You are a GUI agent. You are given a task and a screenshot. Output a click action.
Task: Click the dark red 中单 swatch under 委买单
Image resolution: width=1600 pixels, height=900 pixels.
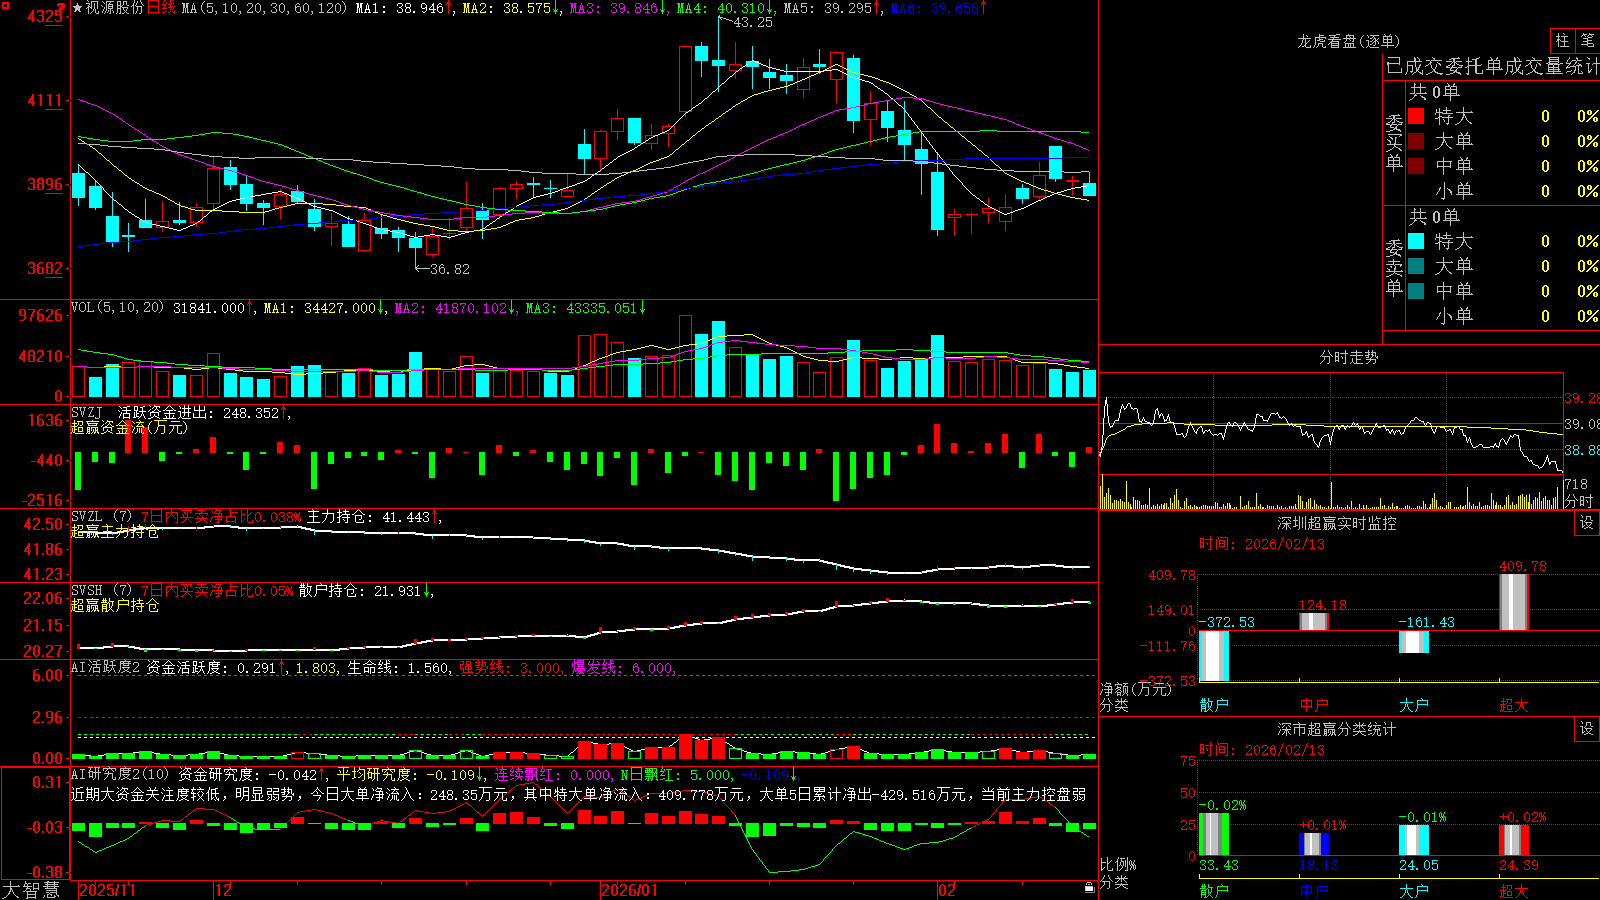pos(1416,166)
